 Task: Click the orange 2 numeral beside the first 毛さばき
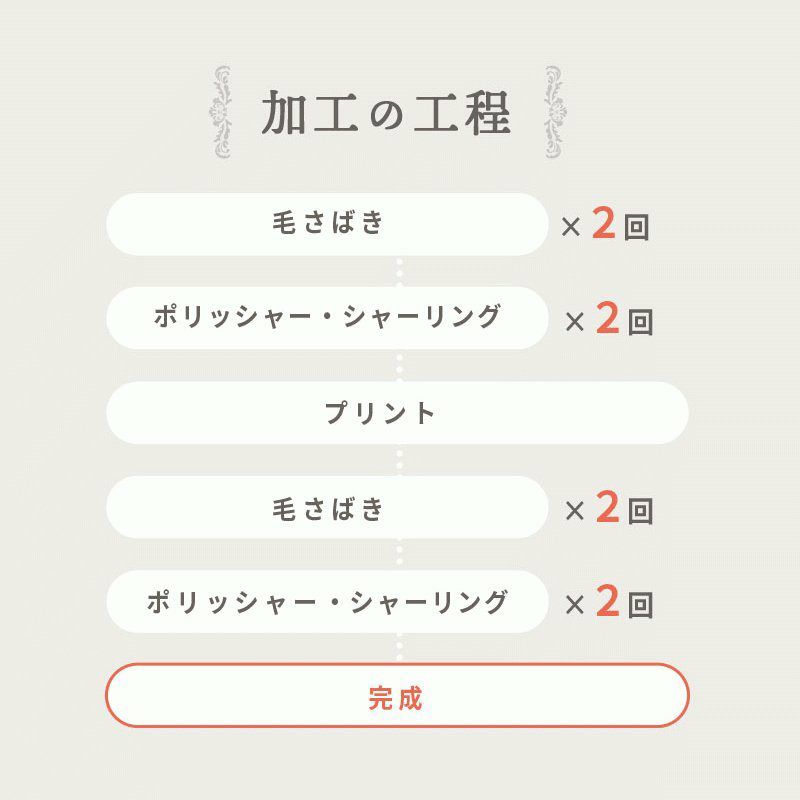(603, 225)
